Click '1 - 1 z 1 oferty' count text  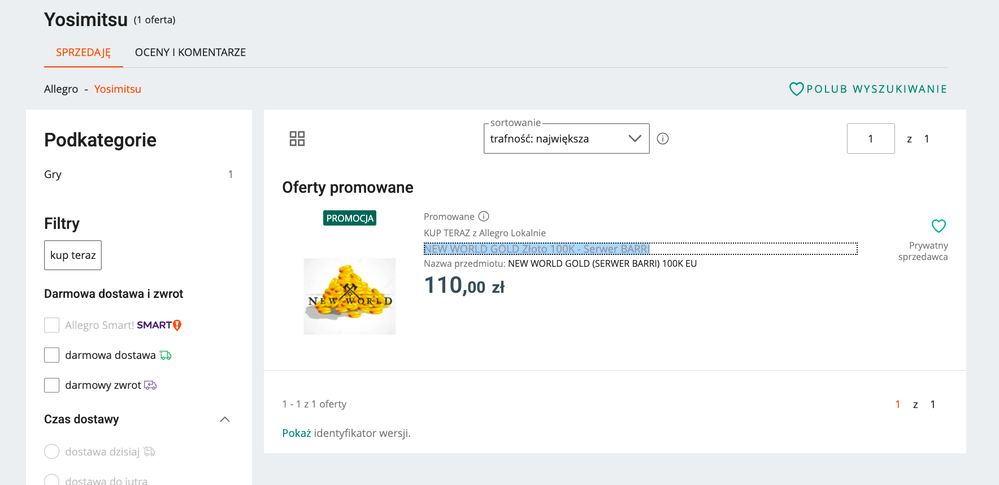tap(315, 404)
